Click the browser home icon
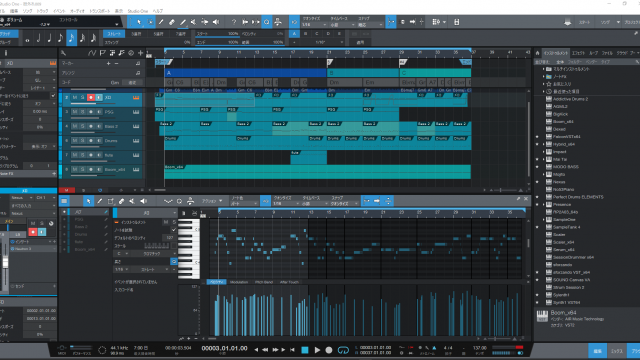The image size is (640, 360). tap(538, 53)
